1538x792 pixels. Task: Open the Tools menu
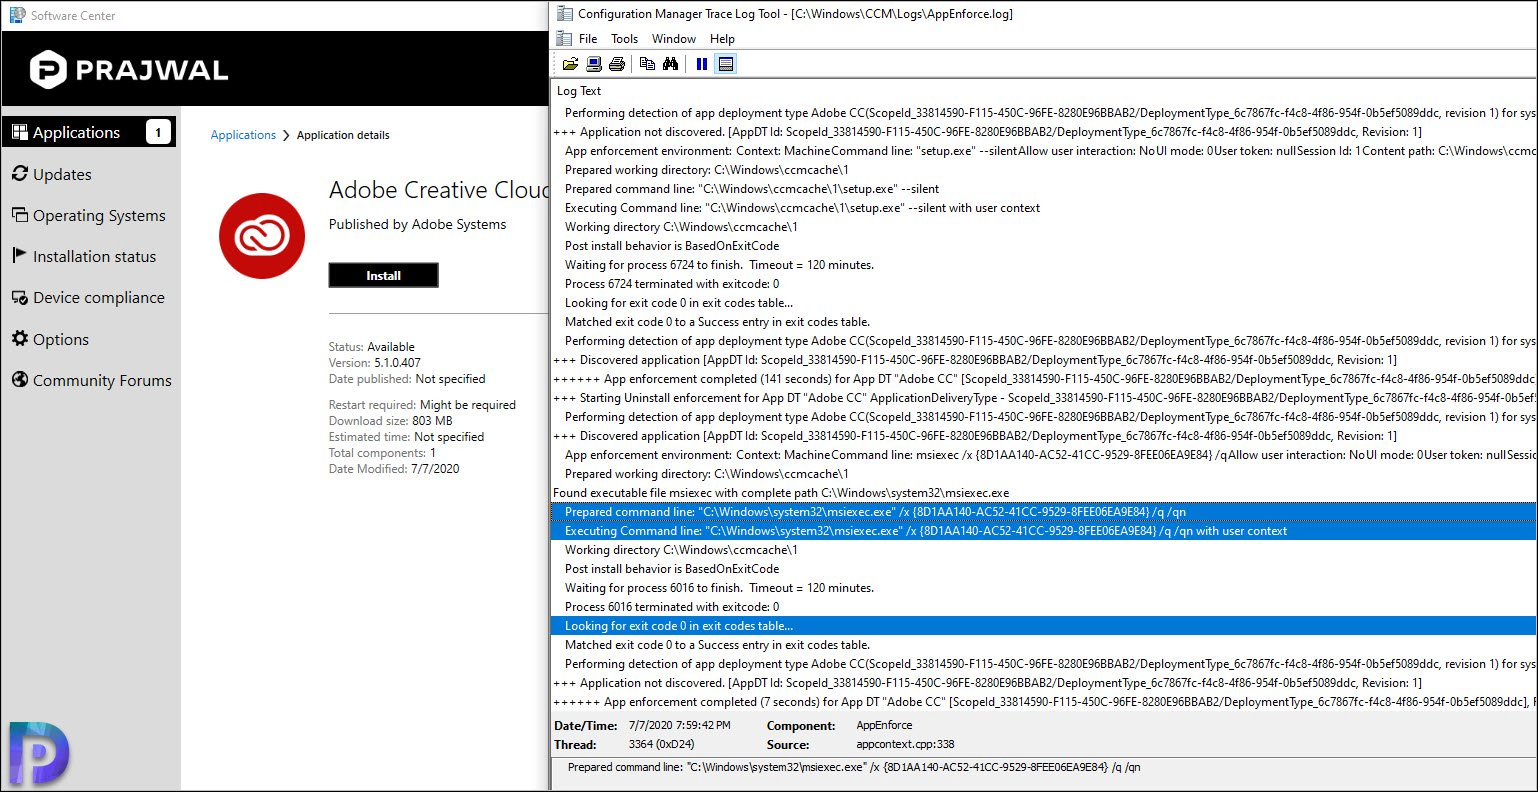click(x=624, y=39)
